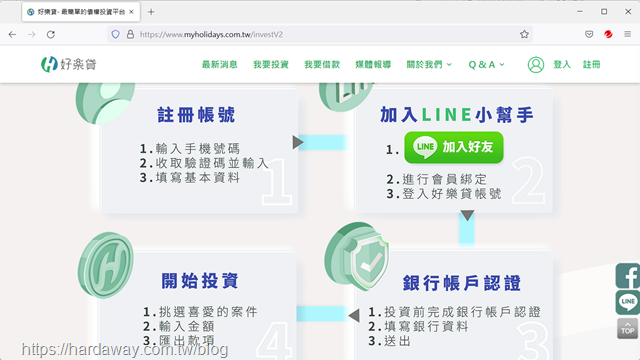
Task: Click the 開始投資 step heading
Action: 200,281
